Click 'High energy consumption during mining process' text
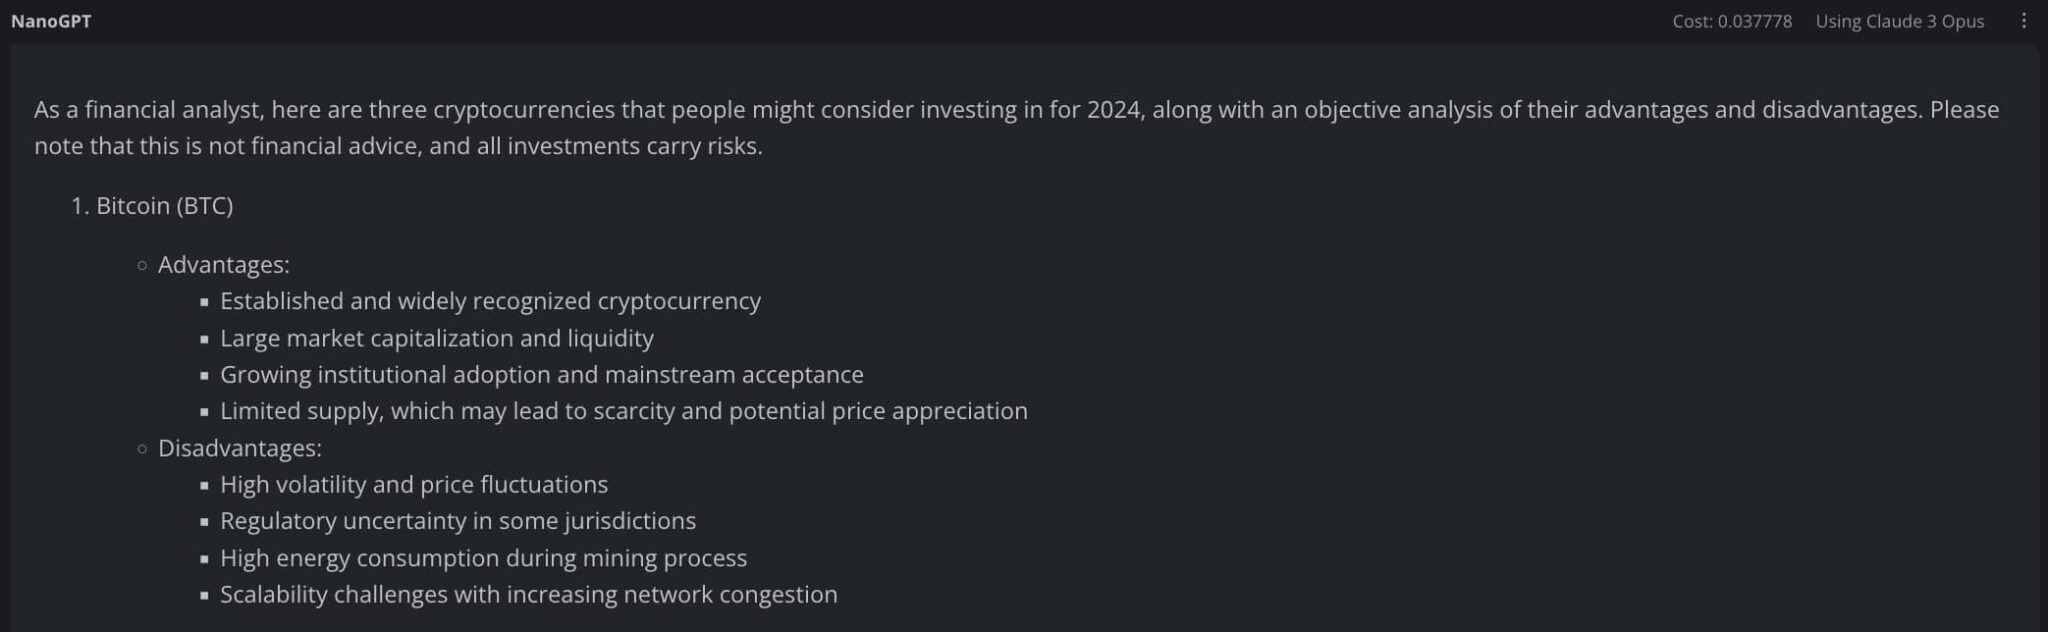The height and width of the screenshot is (632, 2048). click(483, 558)
